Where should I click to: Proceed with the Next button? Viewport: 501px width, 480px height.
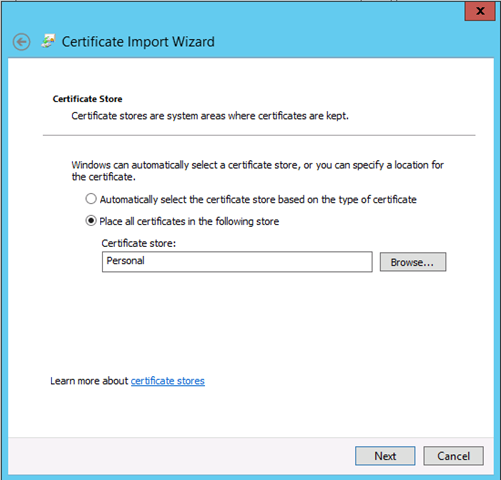coord(385,456)
